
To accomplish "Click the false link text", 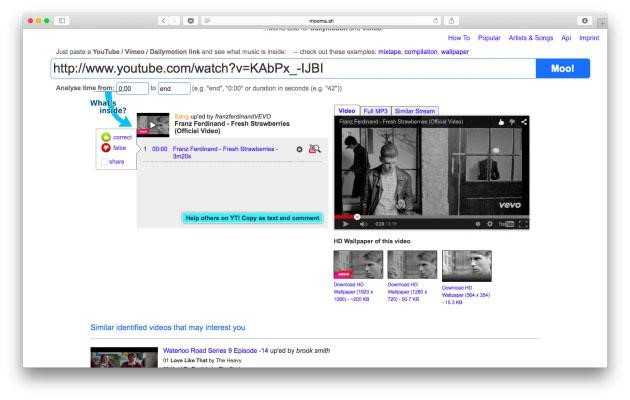I will click(x=119, y=148).
